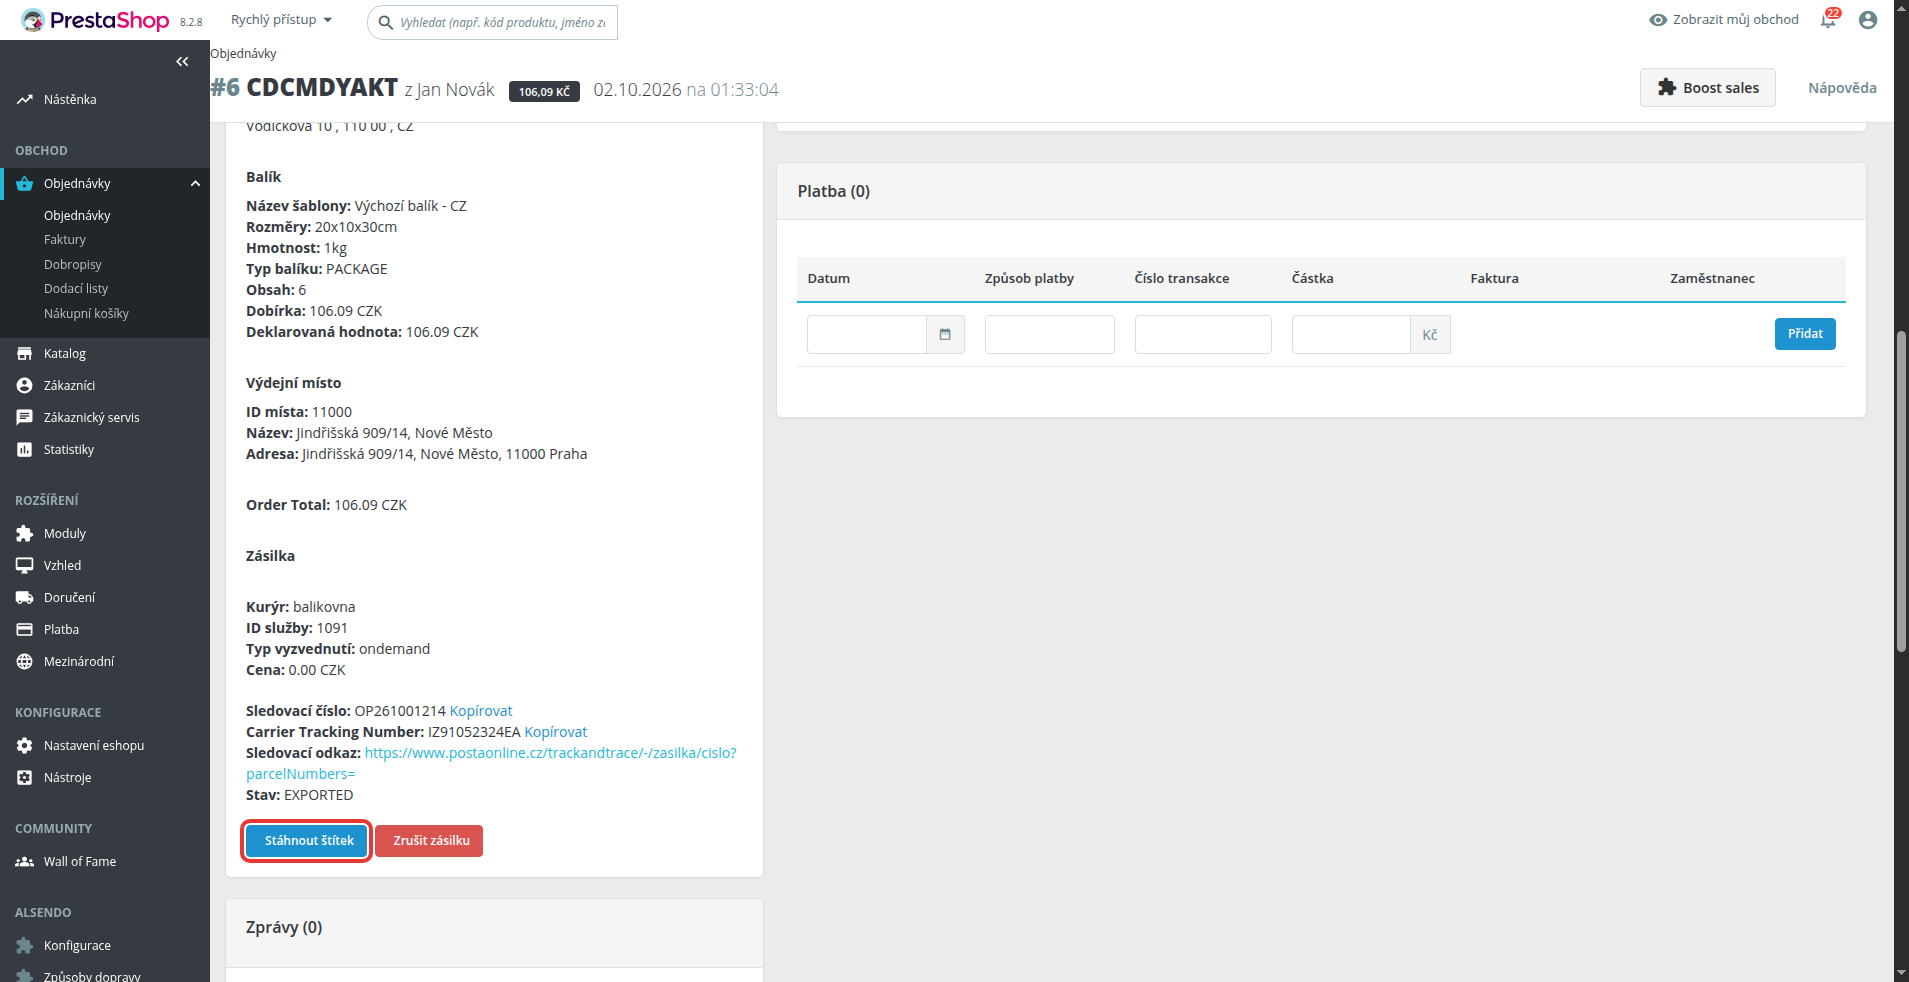This screenshot has width=1909, height=982.
Task: Click the Zákaznický servis chat icon
Action: 25,418
